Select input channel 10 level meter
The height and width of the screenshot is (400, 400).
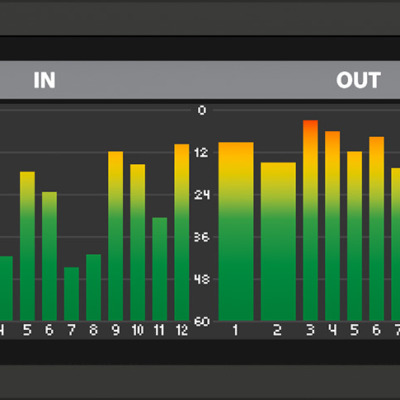click(x=138, y=243)
